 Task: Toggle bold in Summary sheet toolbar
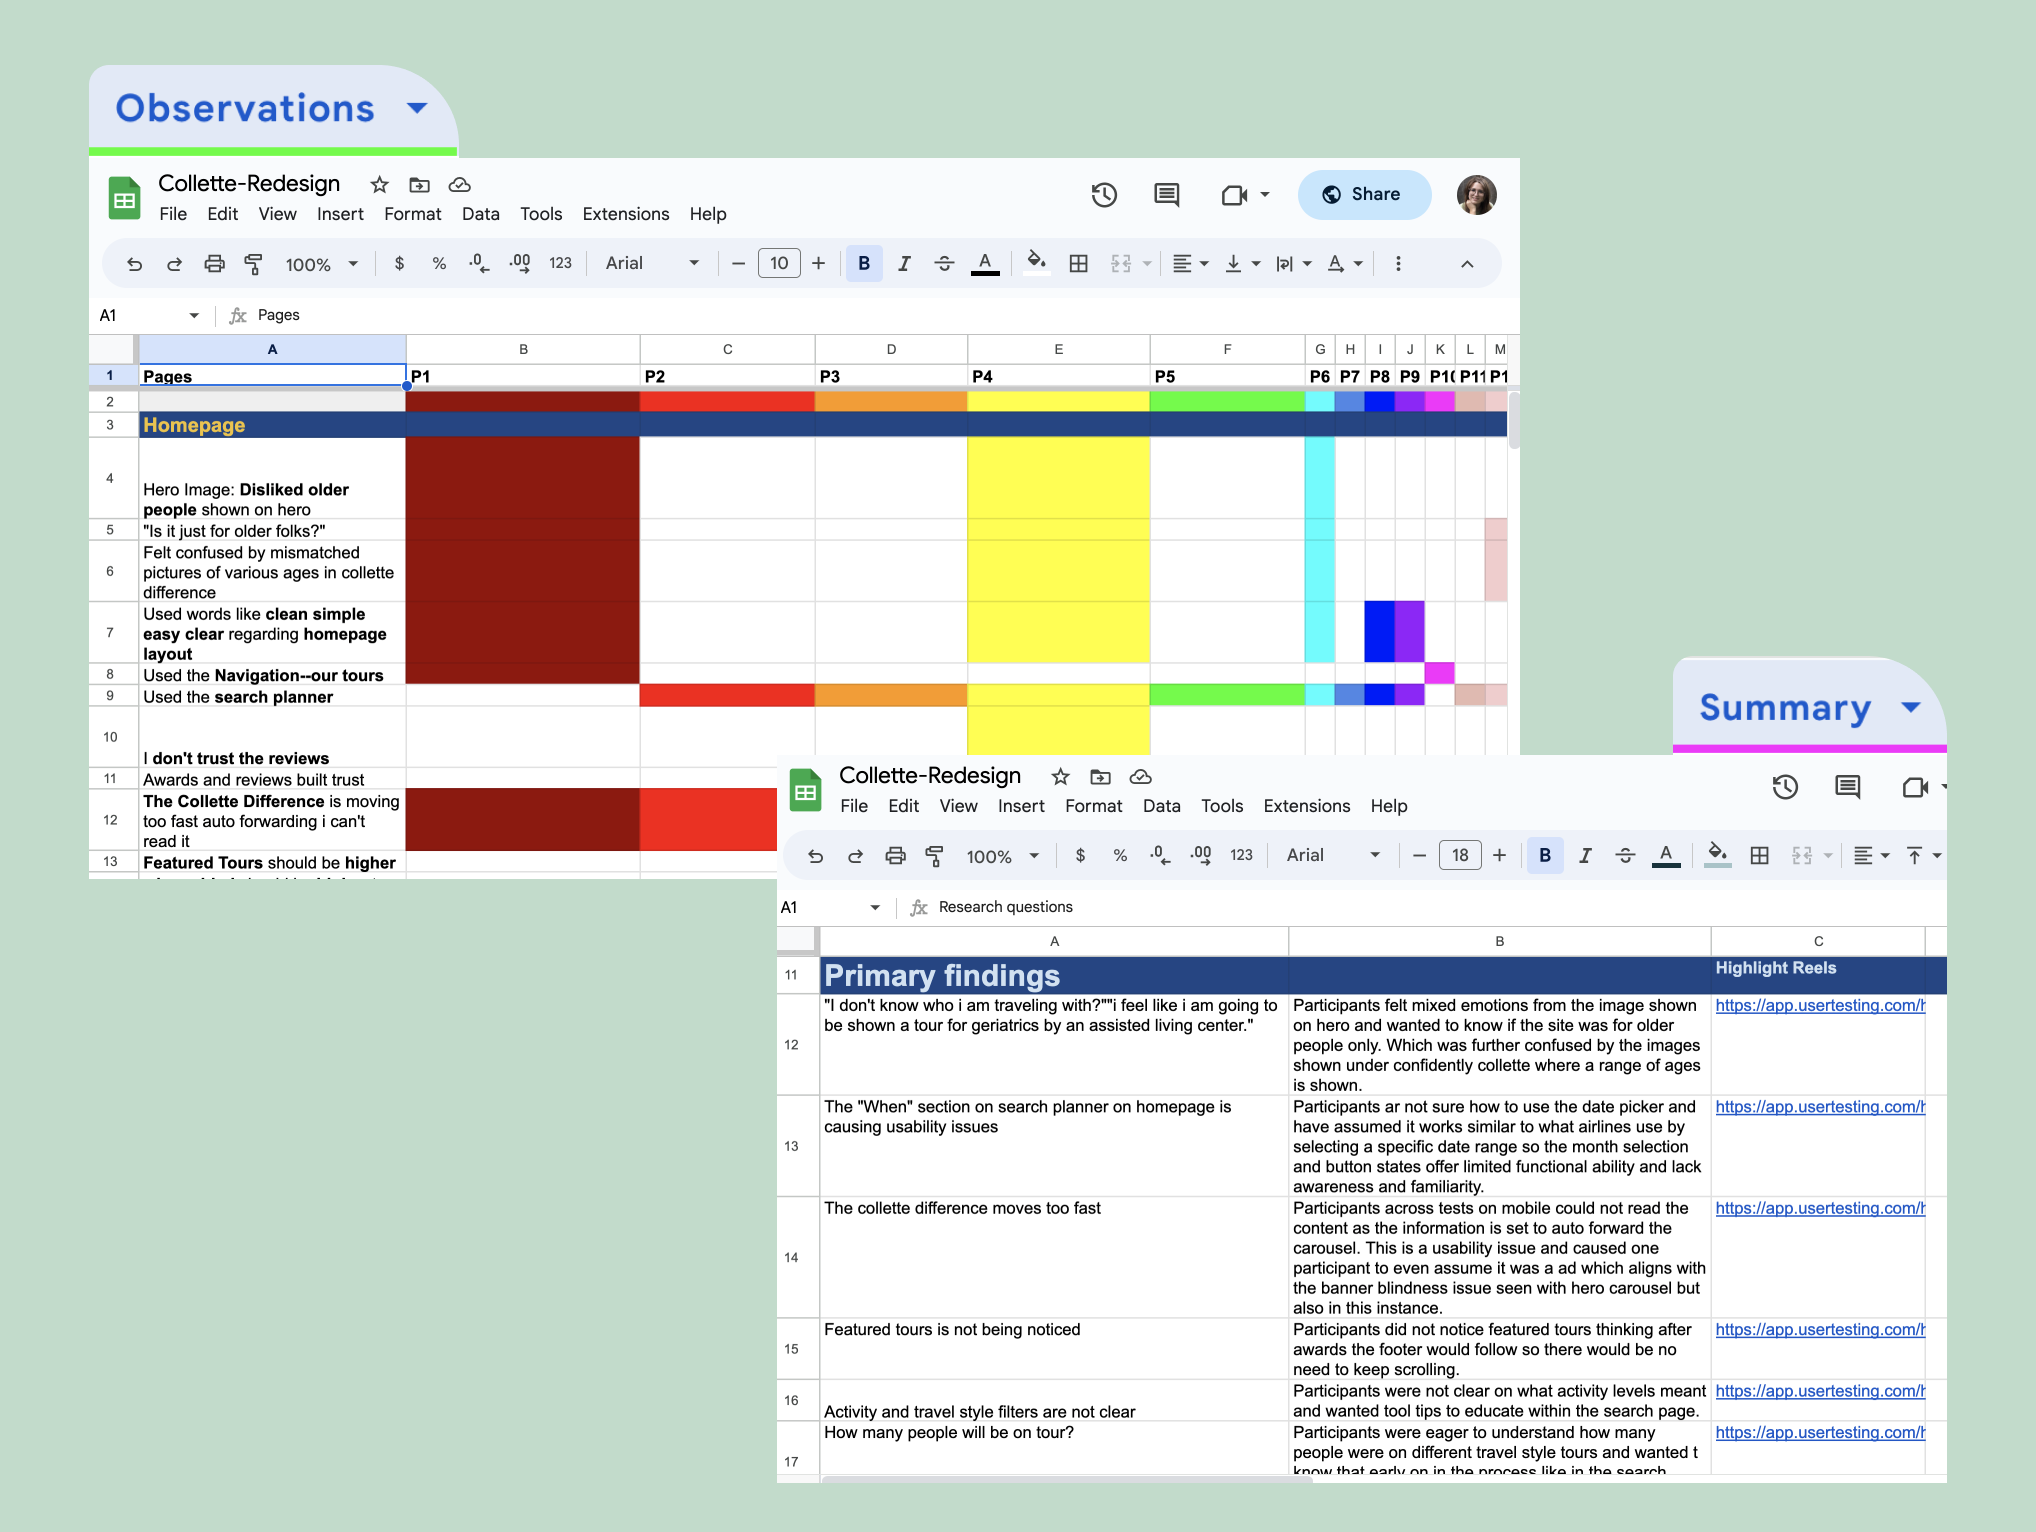coord(1545,855)
